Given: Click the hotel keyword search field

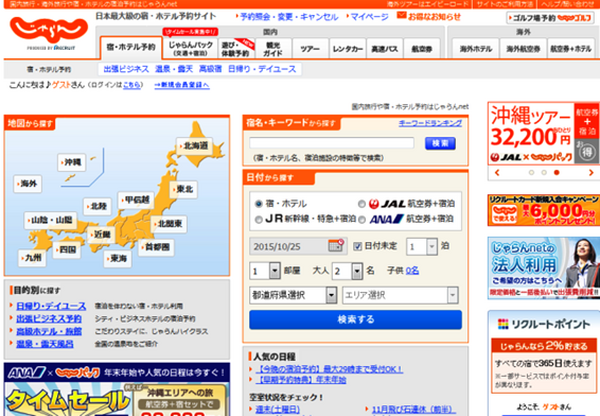Looking at the screenshot, I should point(331,143).
